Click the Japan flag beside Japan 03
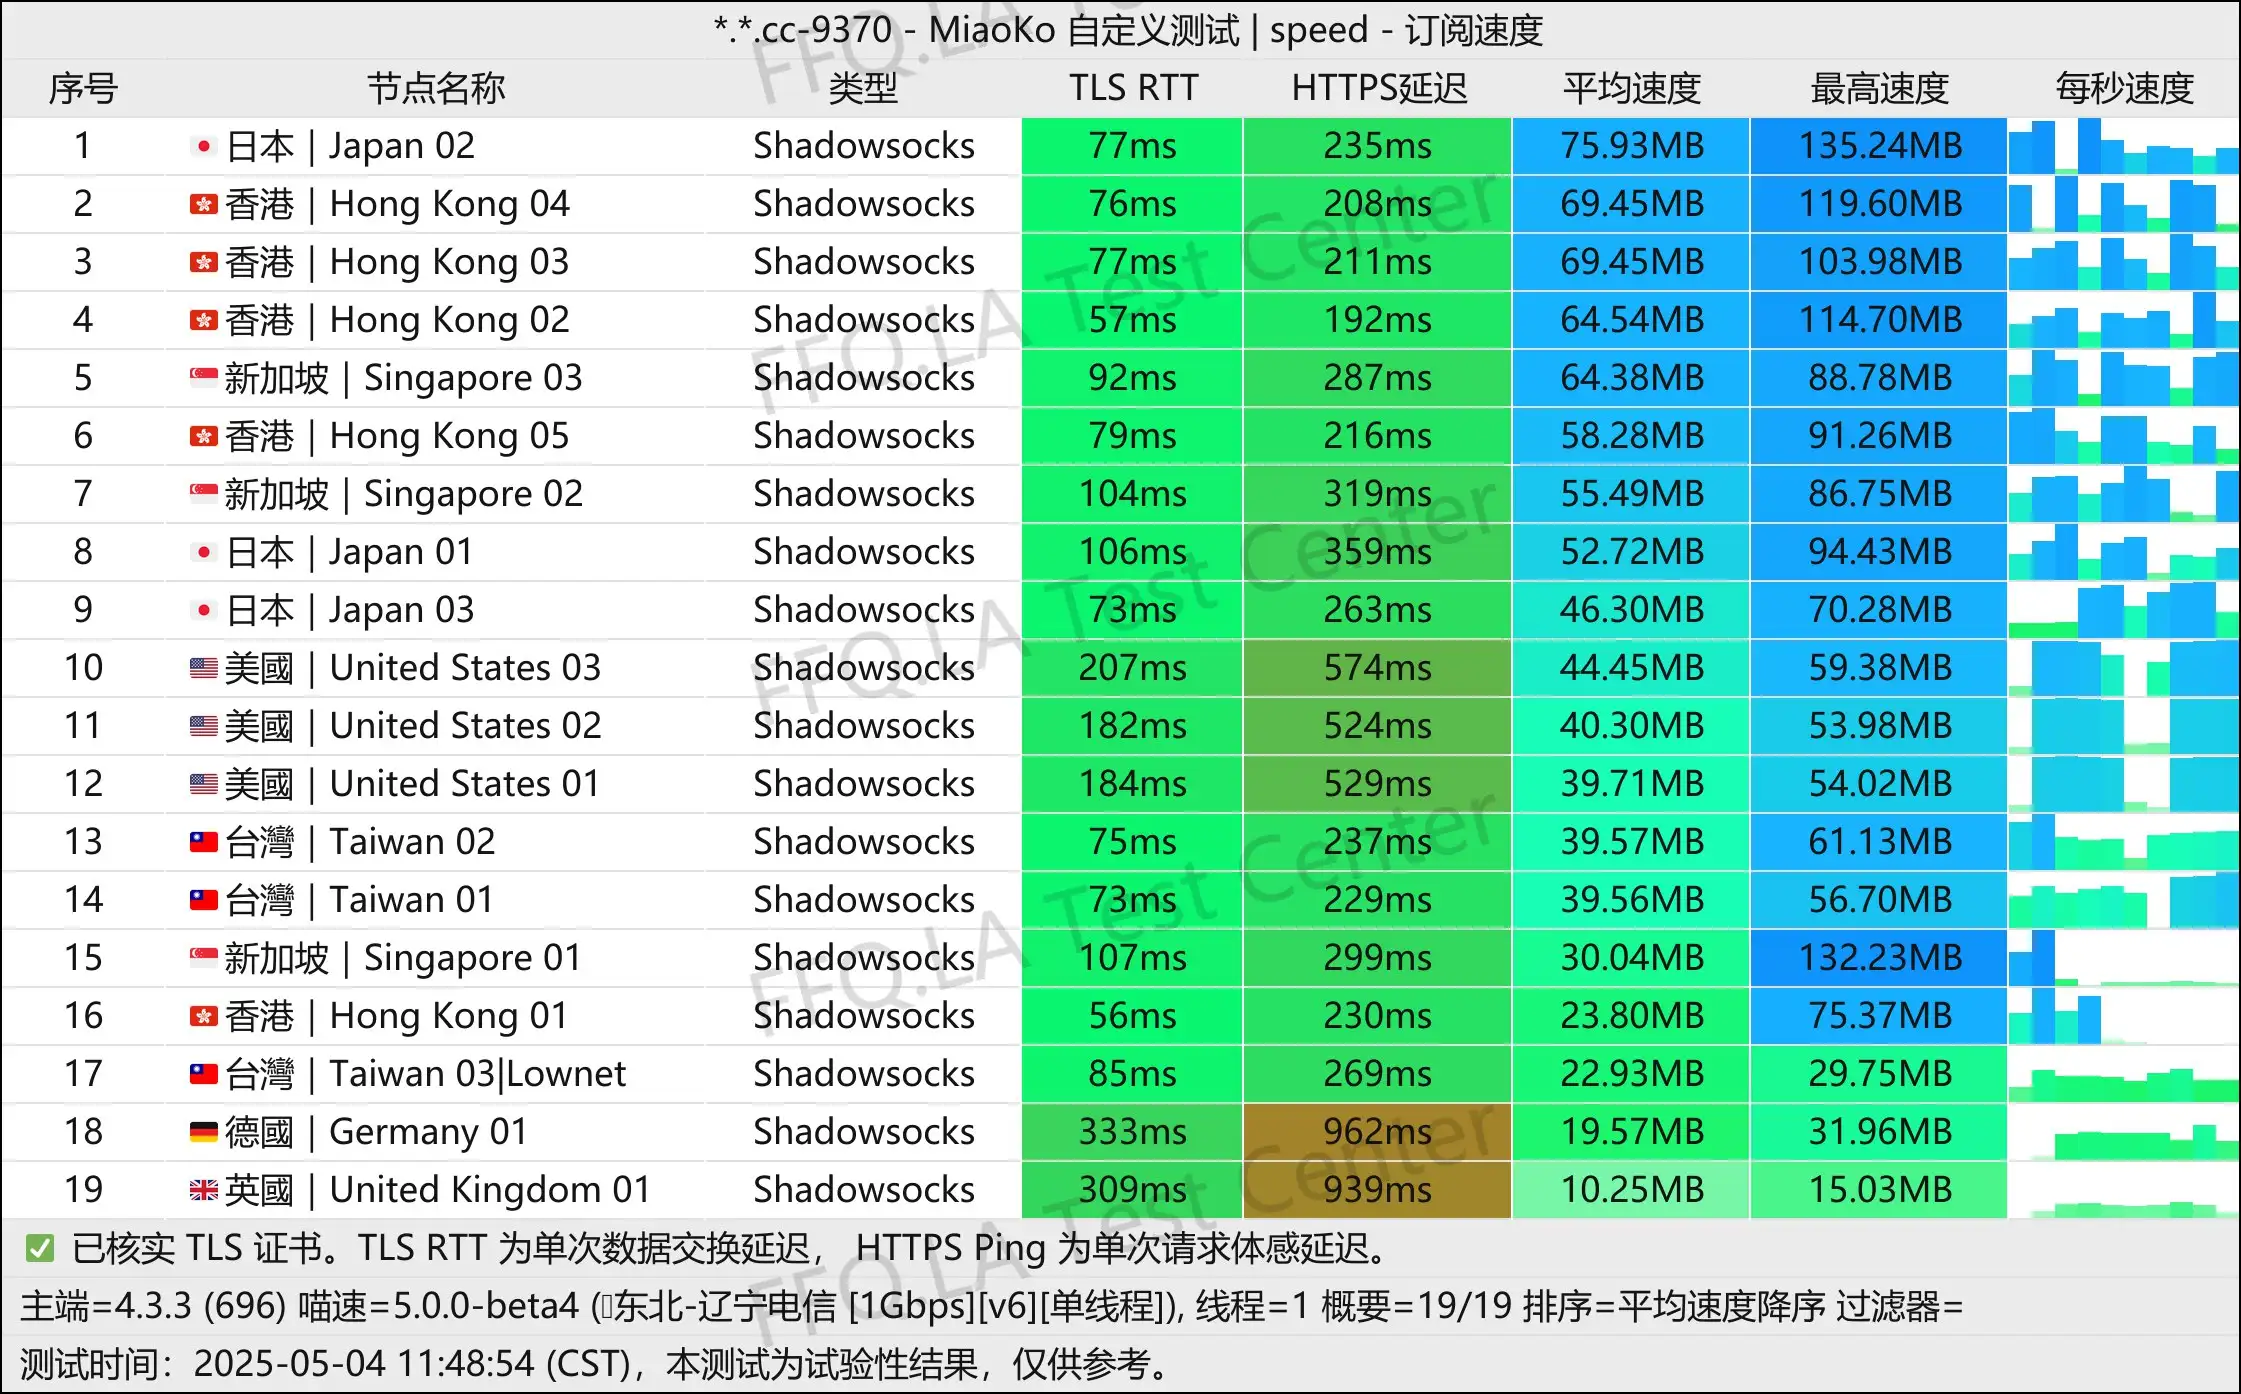Viewport: 2241px width, 1394px height. 204,611
